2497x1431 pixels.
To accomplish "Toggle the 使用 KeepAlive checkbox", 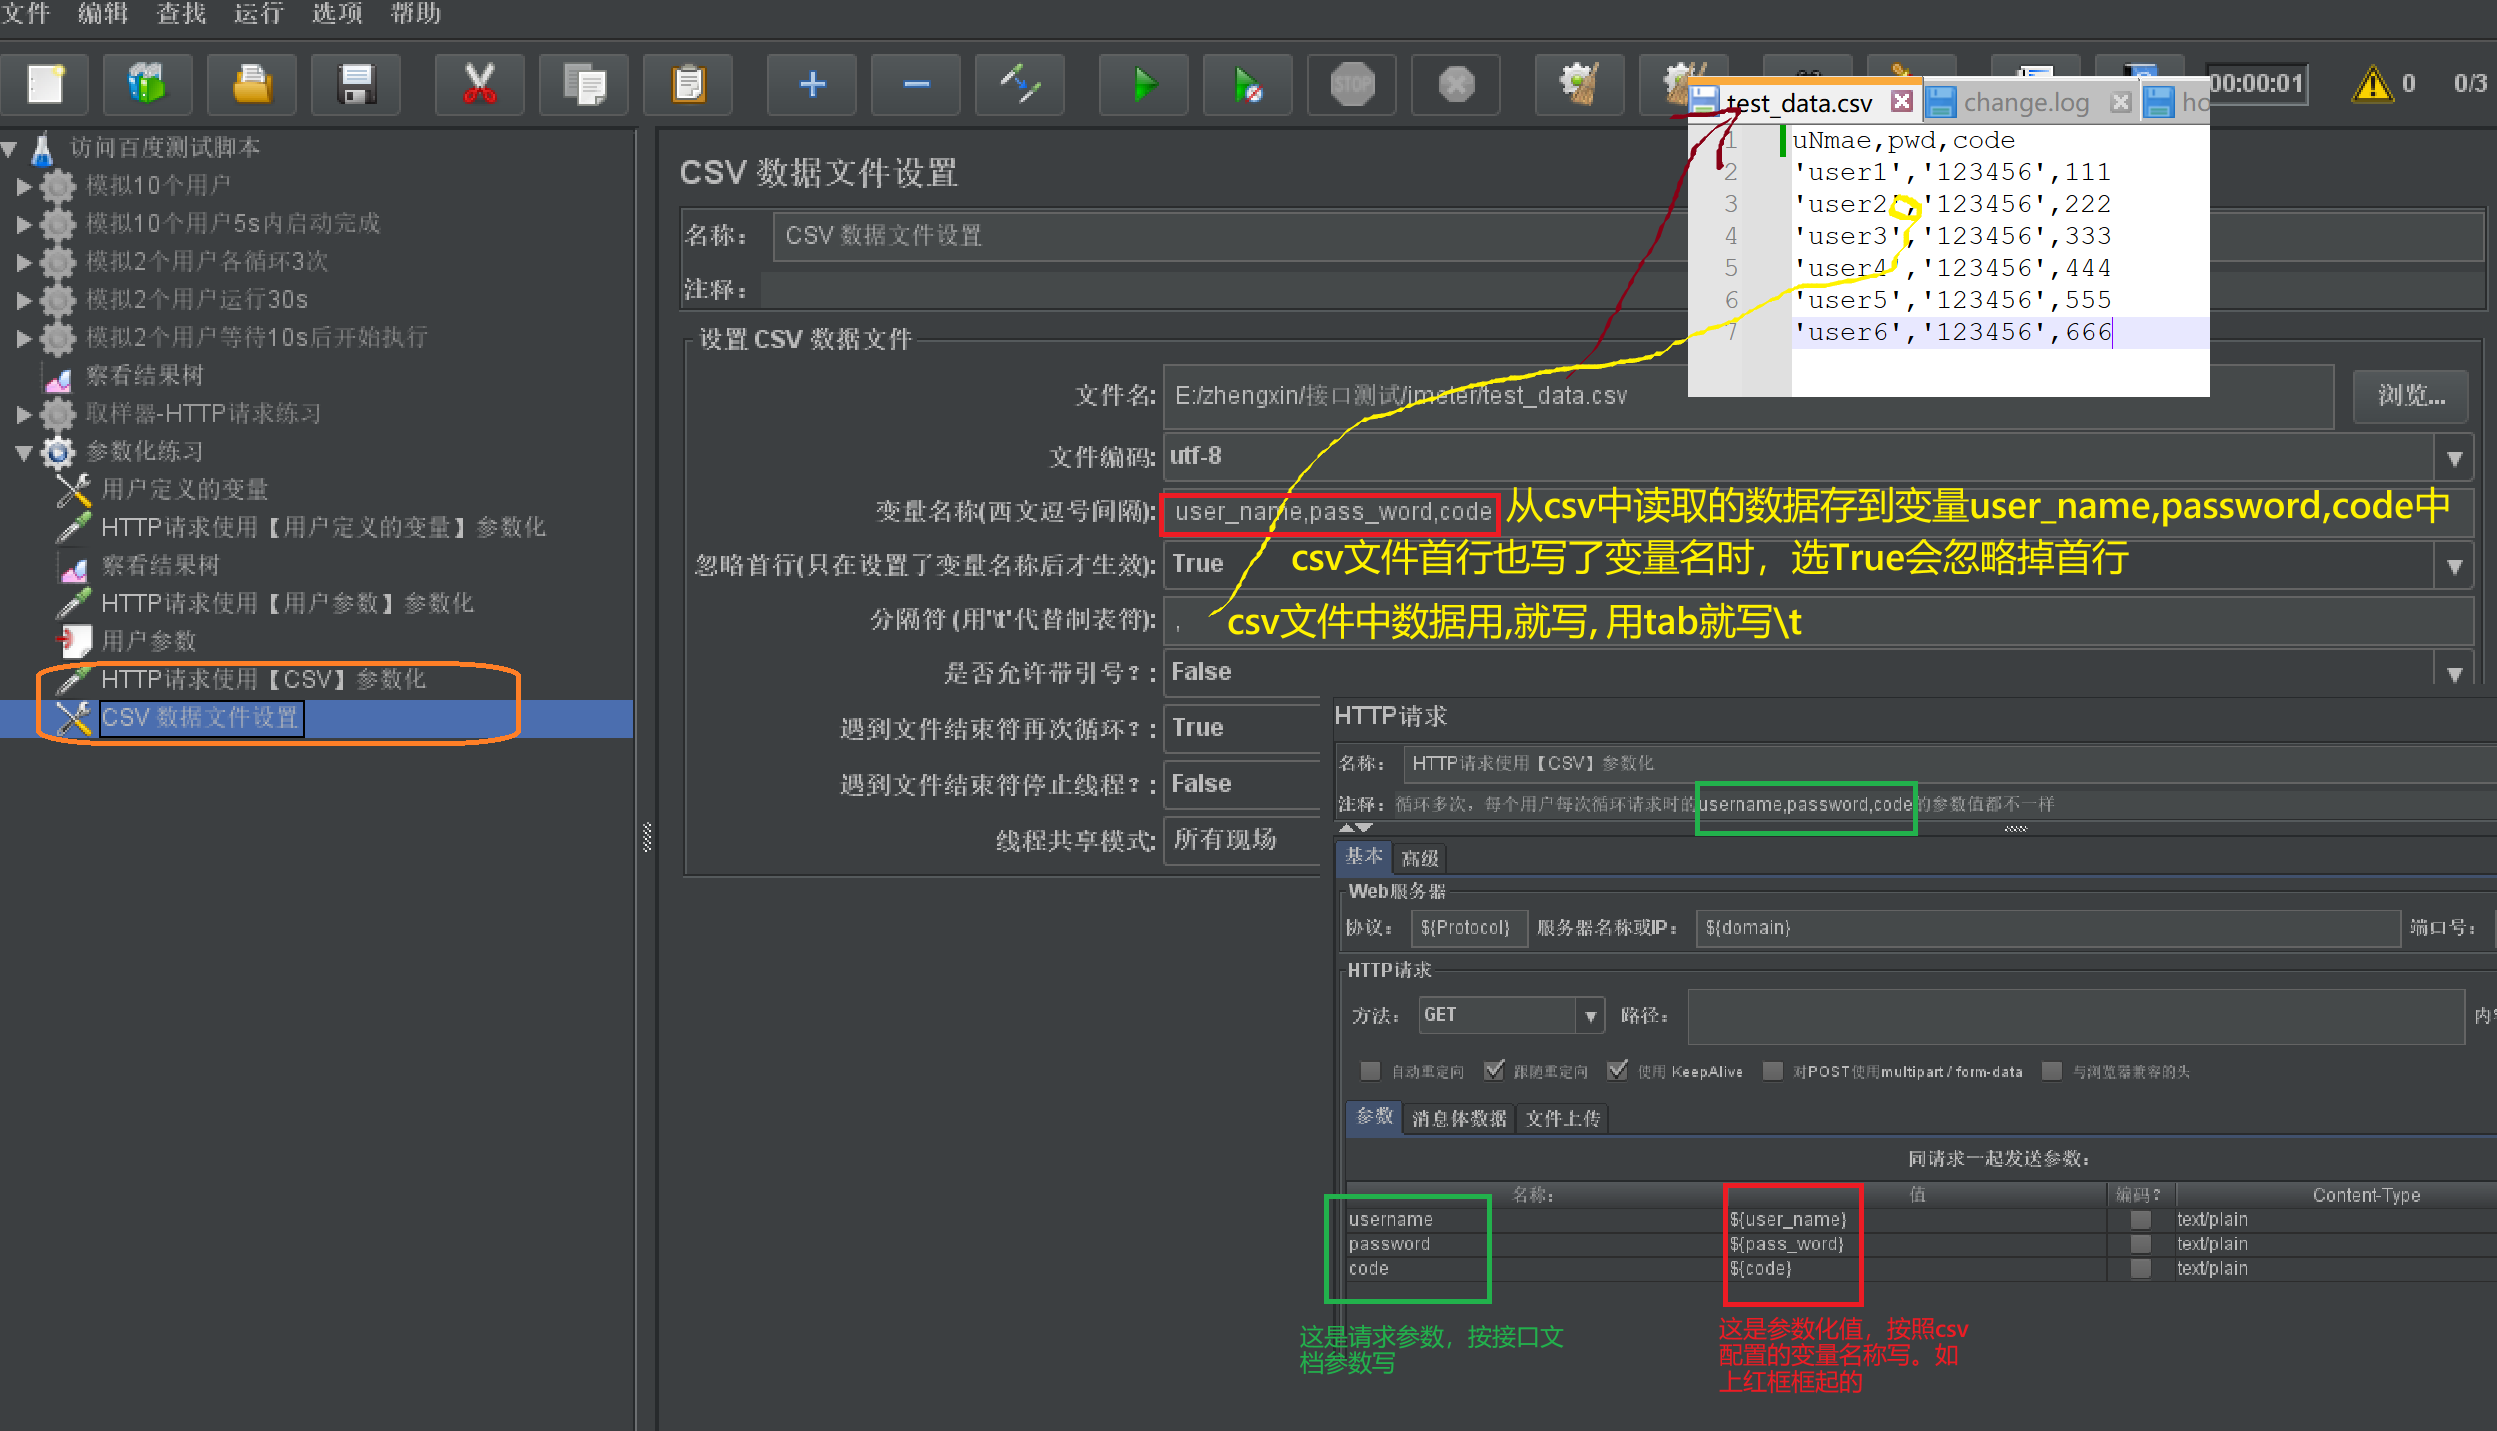I will click(1617, 1071).
